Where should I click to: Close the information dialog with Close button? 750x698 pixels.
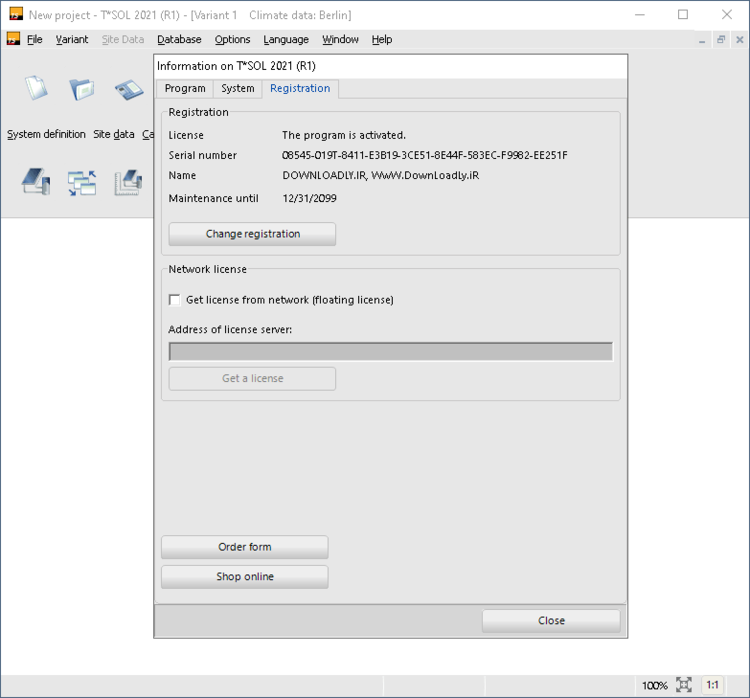point(551,621)
